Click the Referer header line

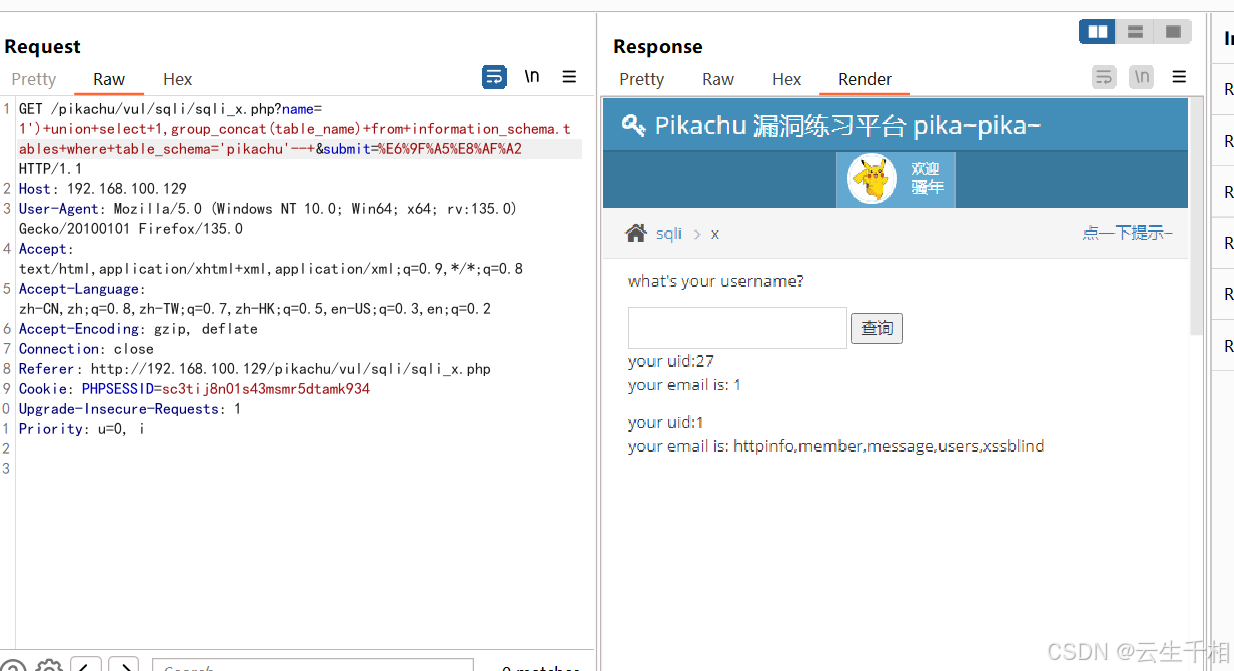point(255,368)
